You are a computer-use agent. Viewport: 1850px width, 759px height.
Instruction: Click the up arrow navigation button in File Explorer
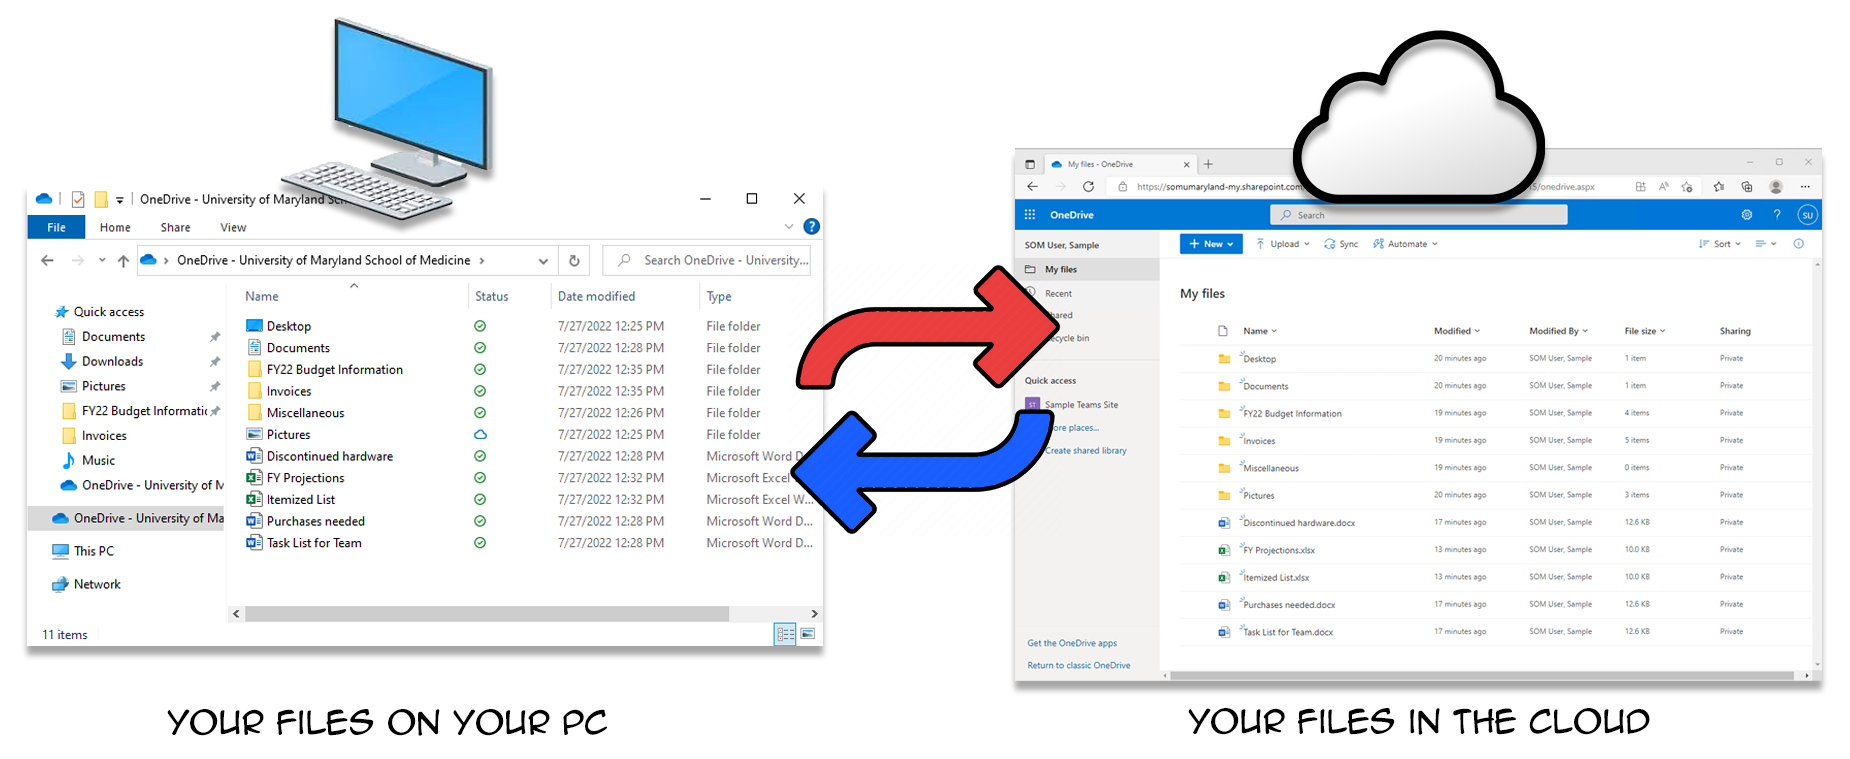click(123, 261)
